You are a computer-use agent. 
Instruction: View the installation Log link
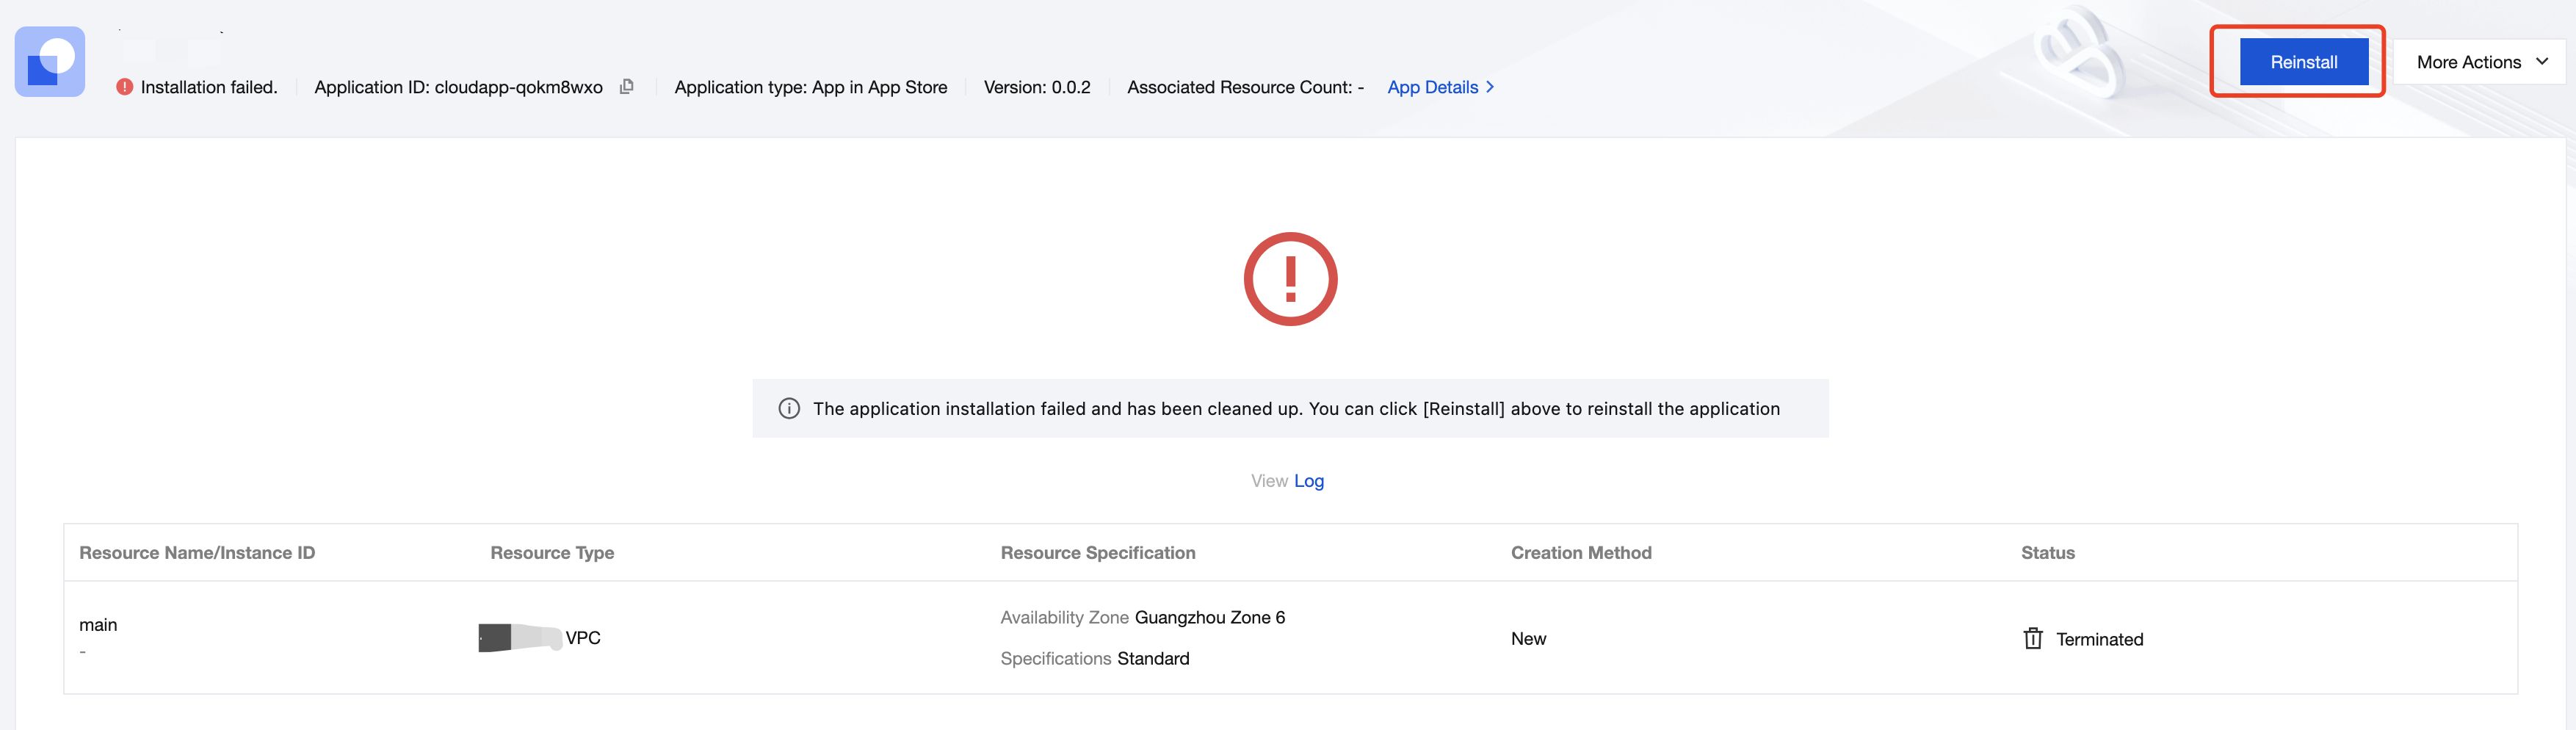(x=1308, y=481)
